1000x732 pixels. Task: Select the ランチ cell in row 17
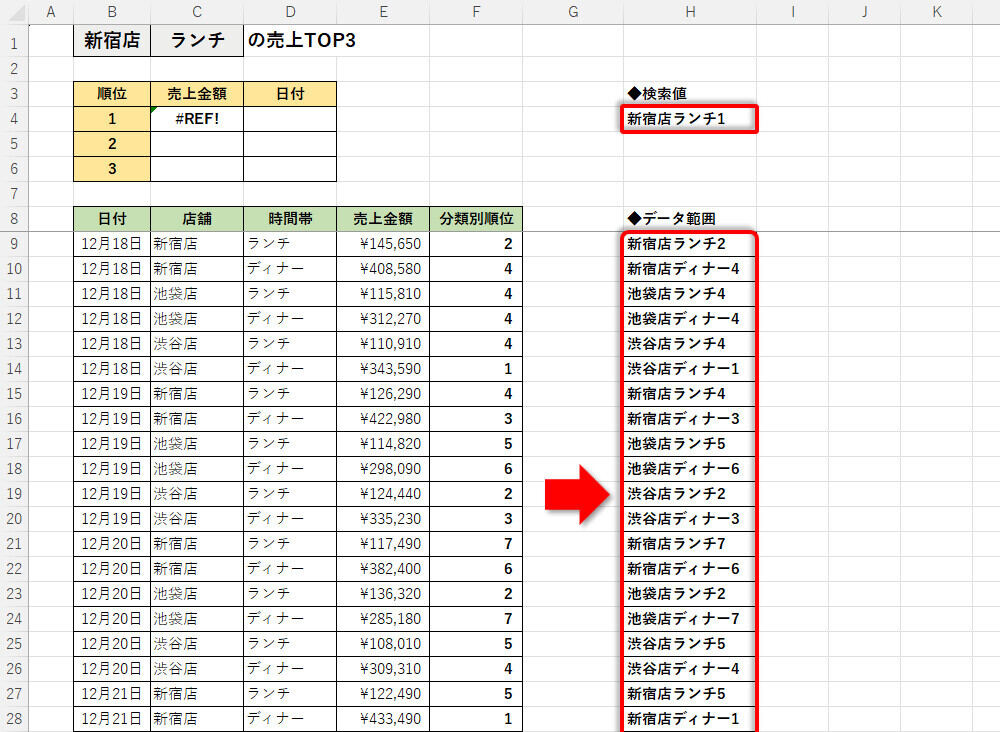click(290, 444)
